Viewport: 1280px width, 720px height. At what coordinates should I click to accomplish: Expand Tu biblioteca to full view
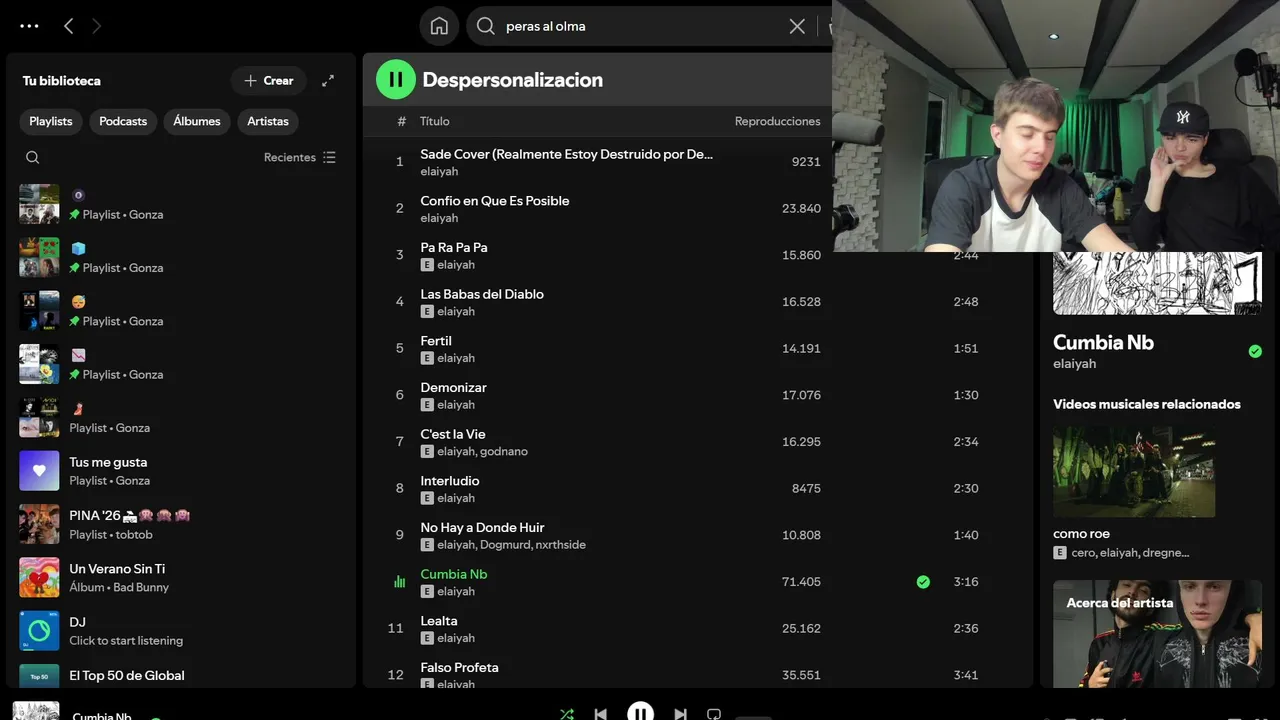pyautogui.click(x=328, y=81)
